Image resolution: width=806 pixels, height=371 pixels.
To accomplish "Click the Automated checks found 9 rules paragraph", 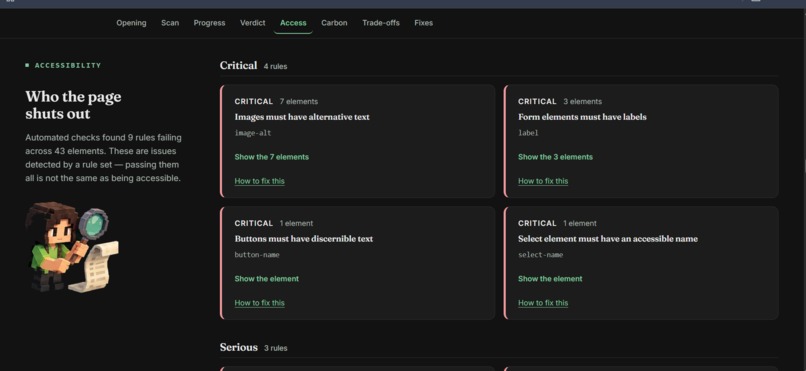I will (x=103, y=158).
